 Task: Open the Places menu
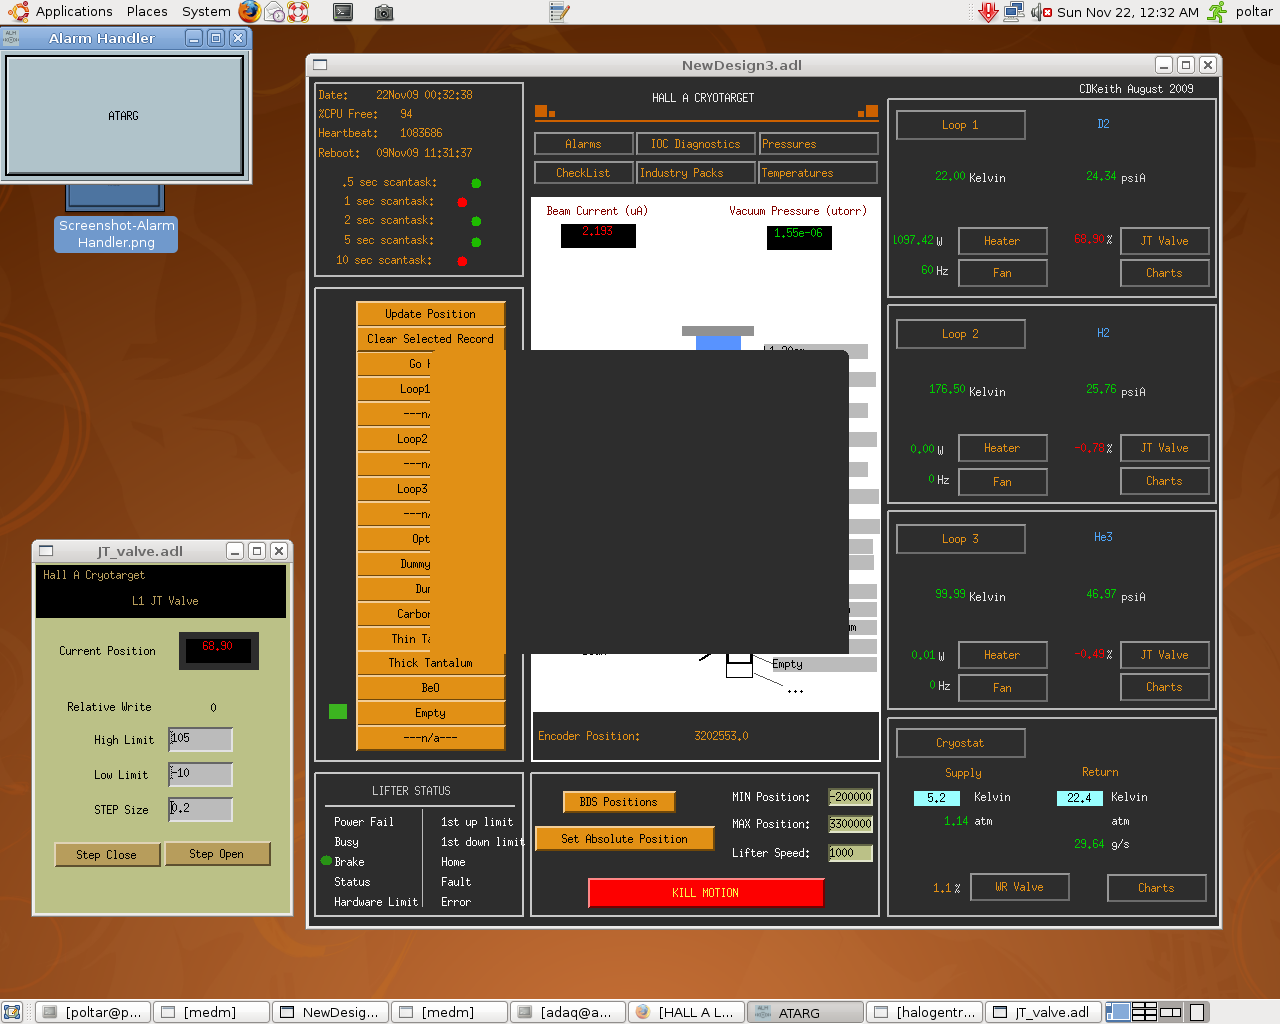(x=147, y=12)
